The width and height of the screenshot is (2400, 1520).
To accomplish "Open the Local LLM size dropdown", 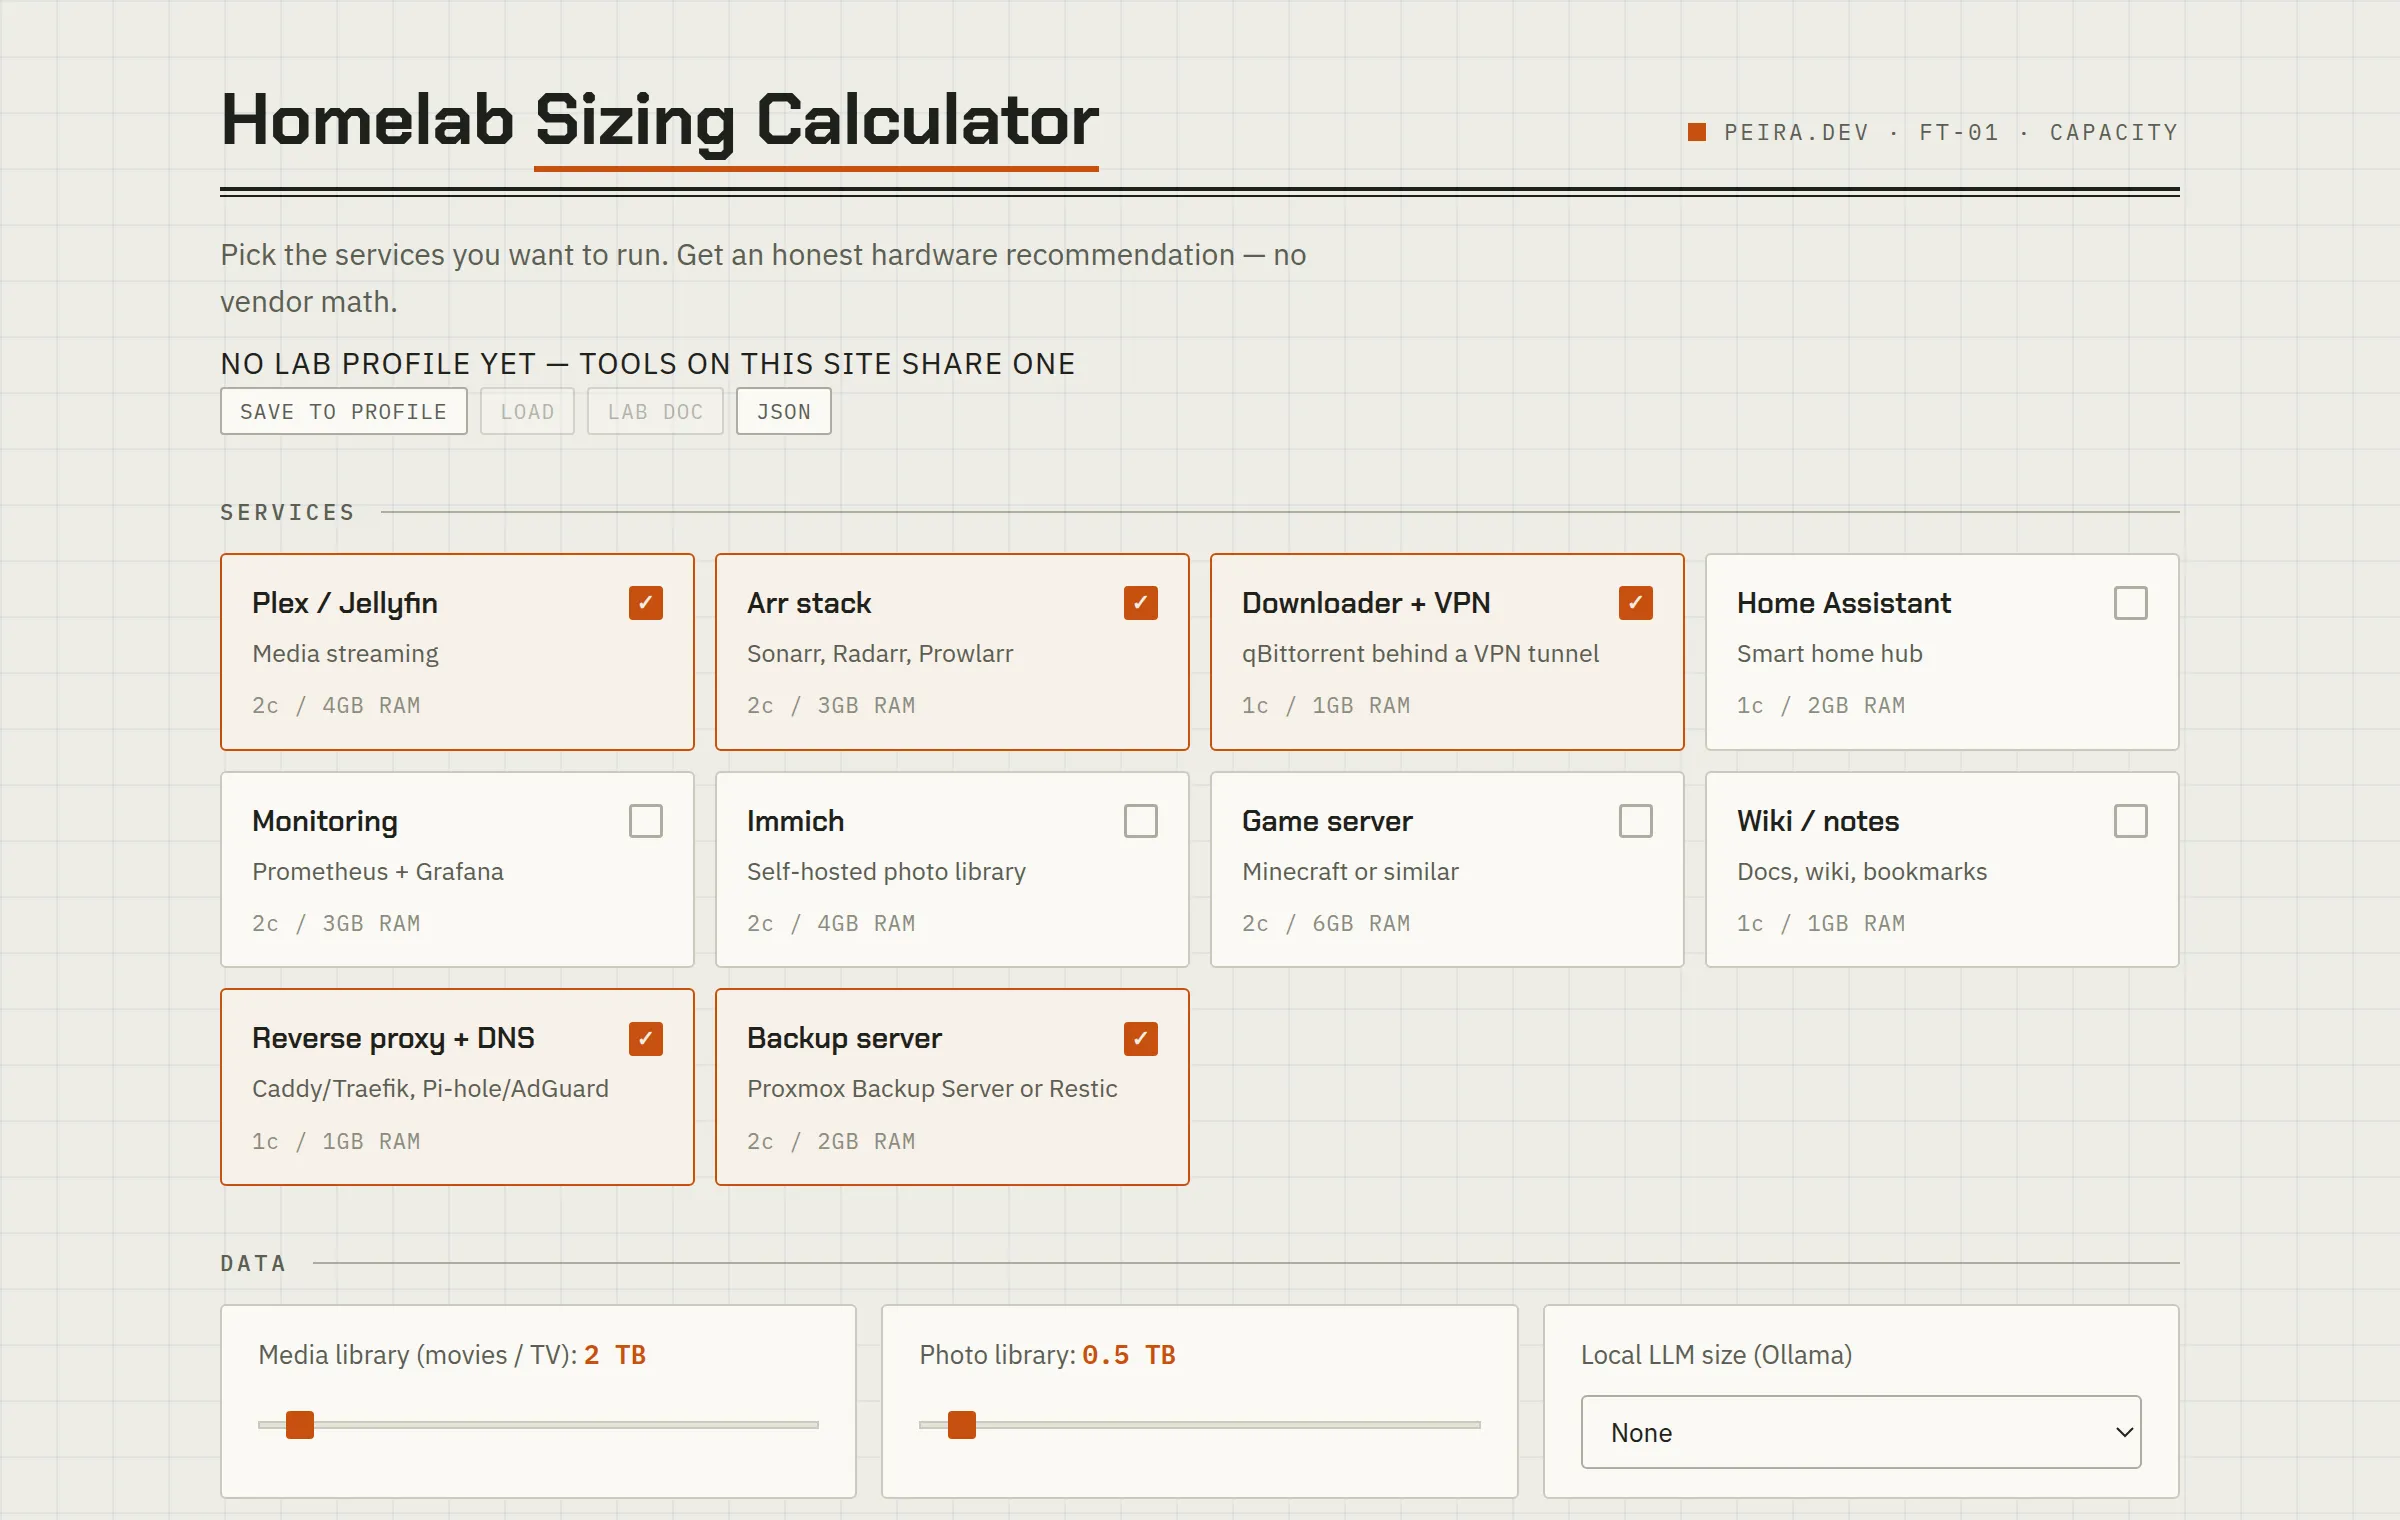I will [x=1861, y=1432].
